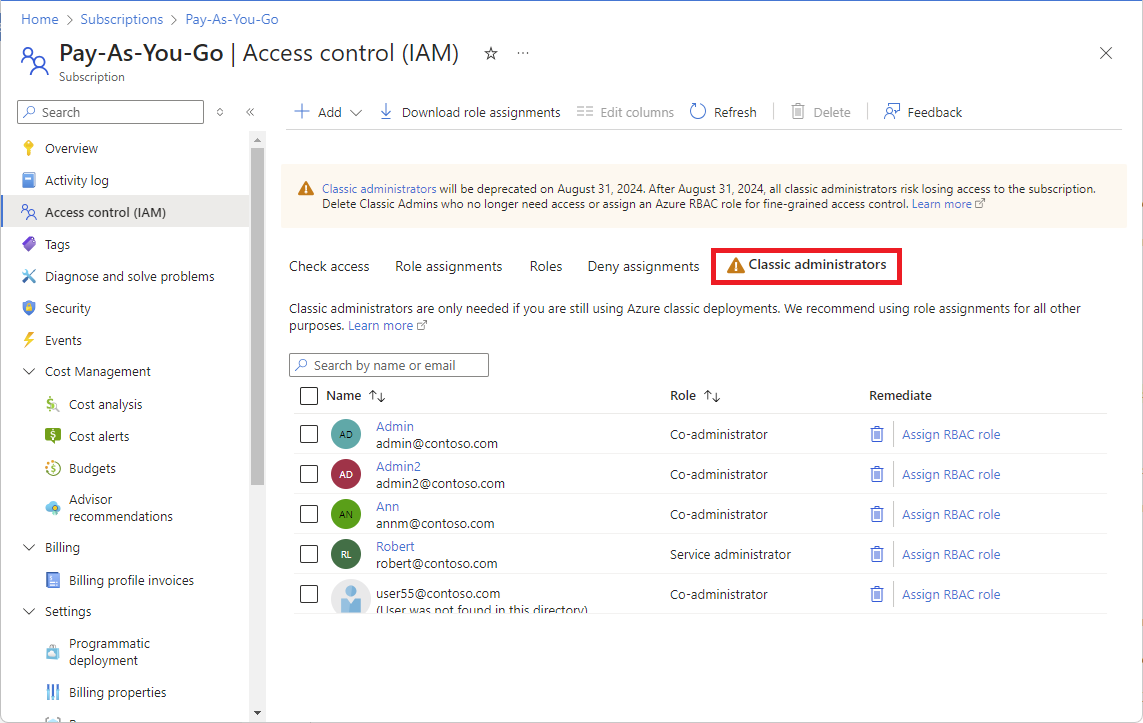This screenshot has height=723, width=1143.
Task: Click the sidebar Search box
Action: (110, 112)
